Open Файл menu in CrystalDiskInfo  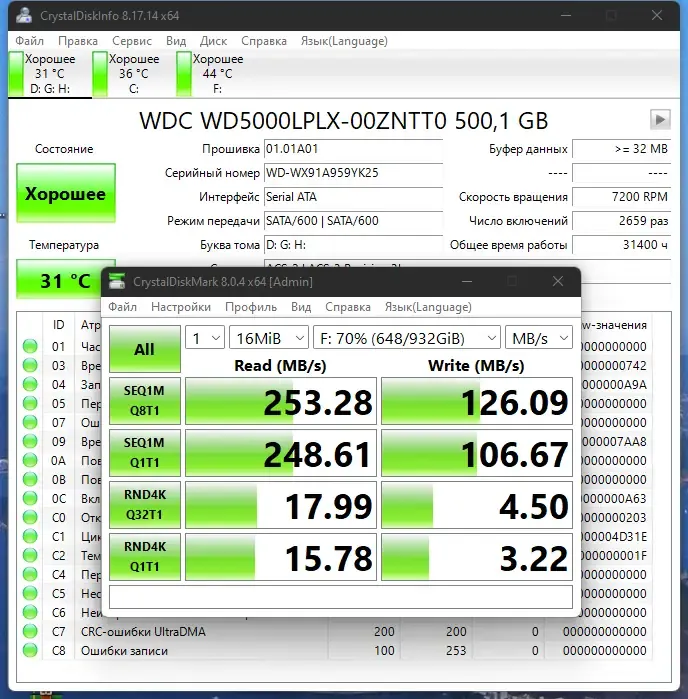[29, 41]
